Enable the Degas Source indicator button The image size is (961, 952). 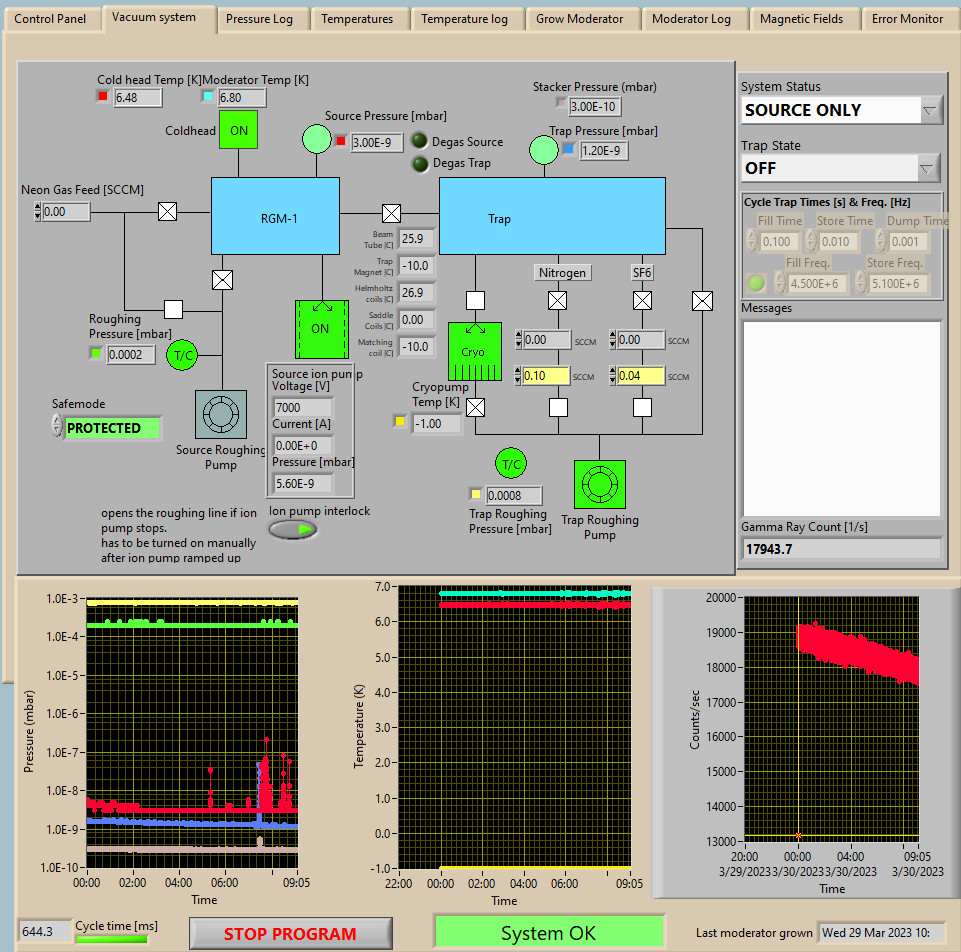point(419,142)
